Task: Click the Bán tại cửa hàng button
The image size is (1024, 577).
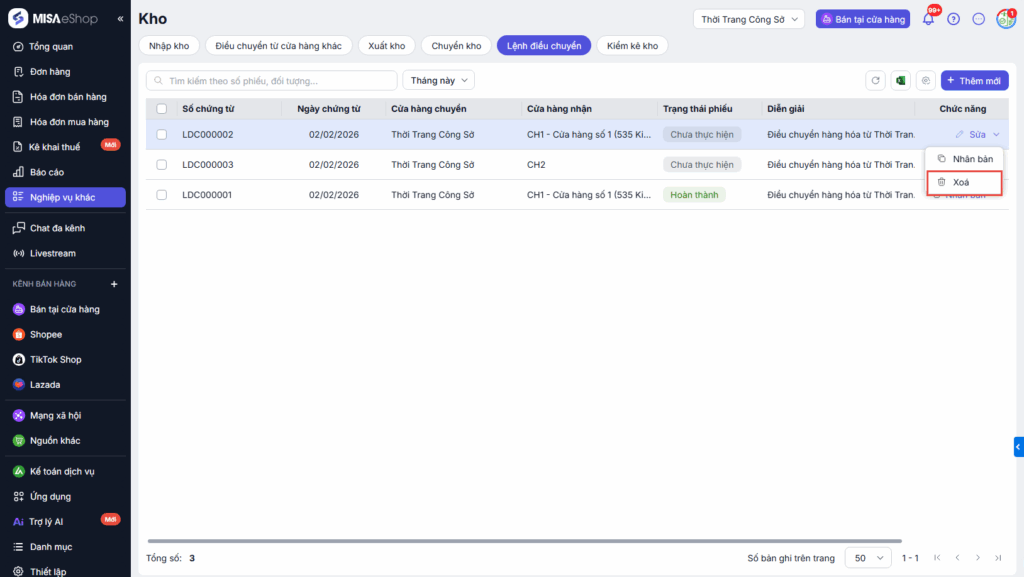Action: [x=863, y=19]
